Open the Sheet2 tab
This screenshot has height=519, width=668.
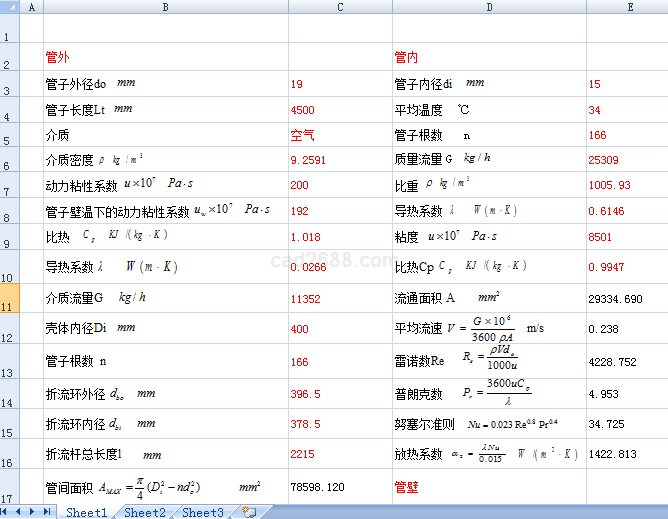pyautogui.click(x=145, y=512)
